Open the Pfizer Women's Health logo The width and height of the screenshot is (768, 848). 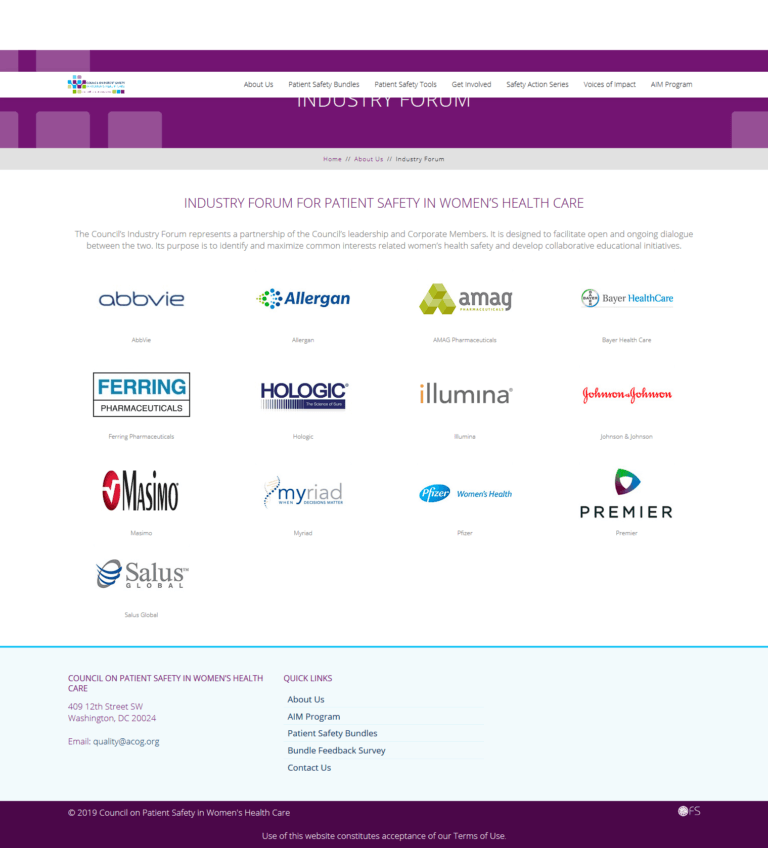point(465,493)
